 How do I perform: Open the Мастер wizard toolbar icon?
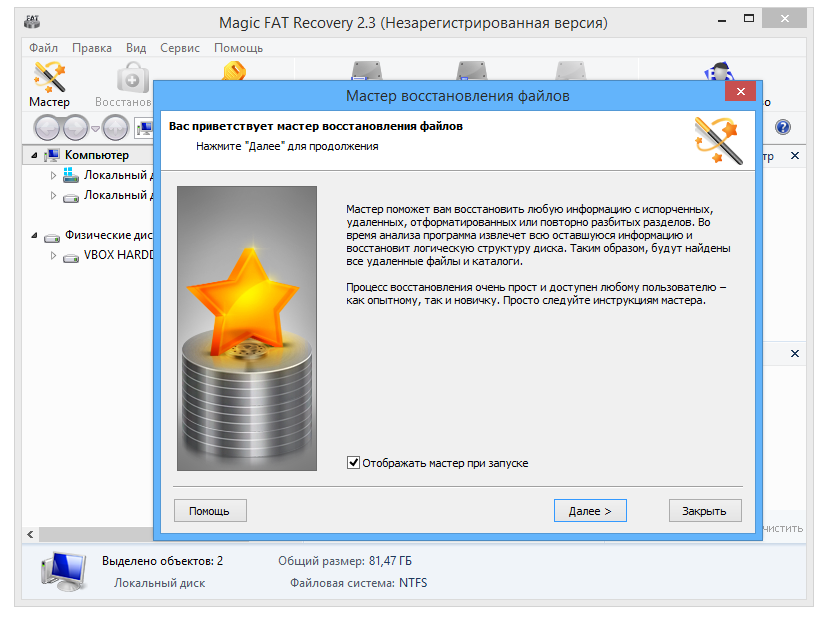[49, 85]
